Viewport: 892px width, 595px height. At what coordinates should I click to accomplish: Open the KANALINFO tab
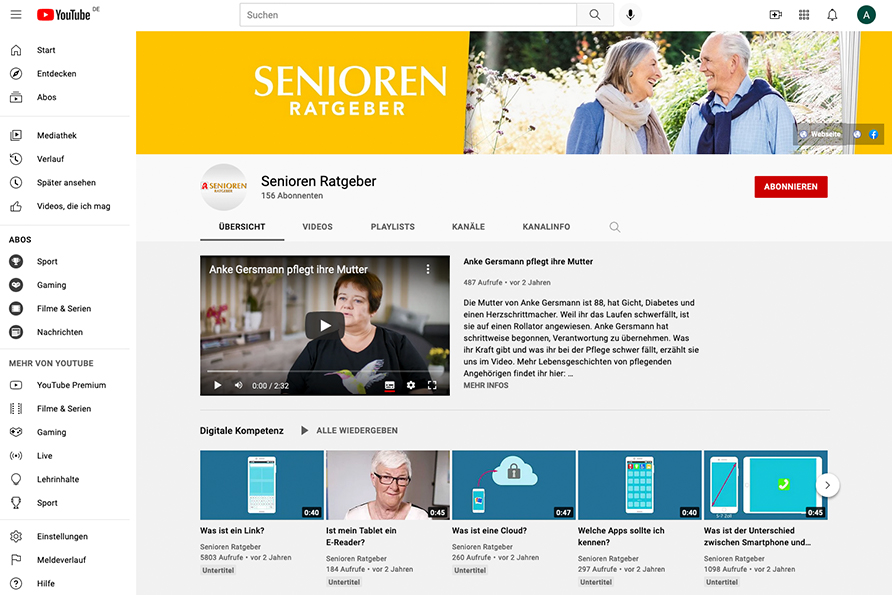coord(546,226)
